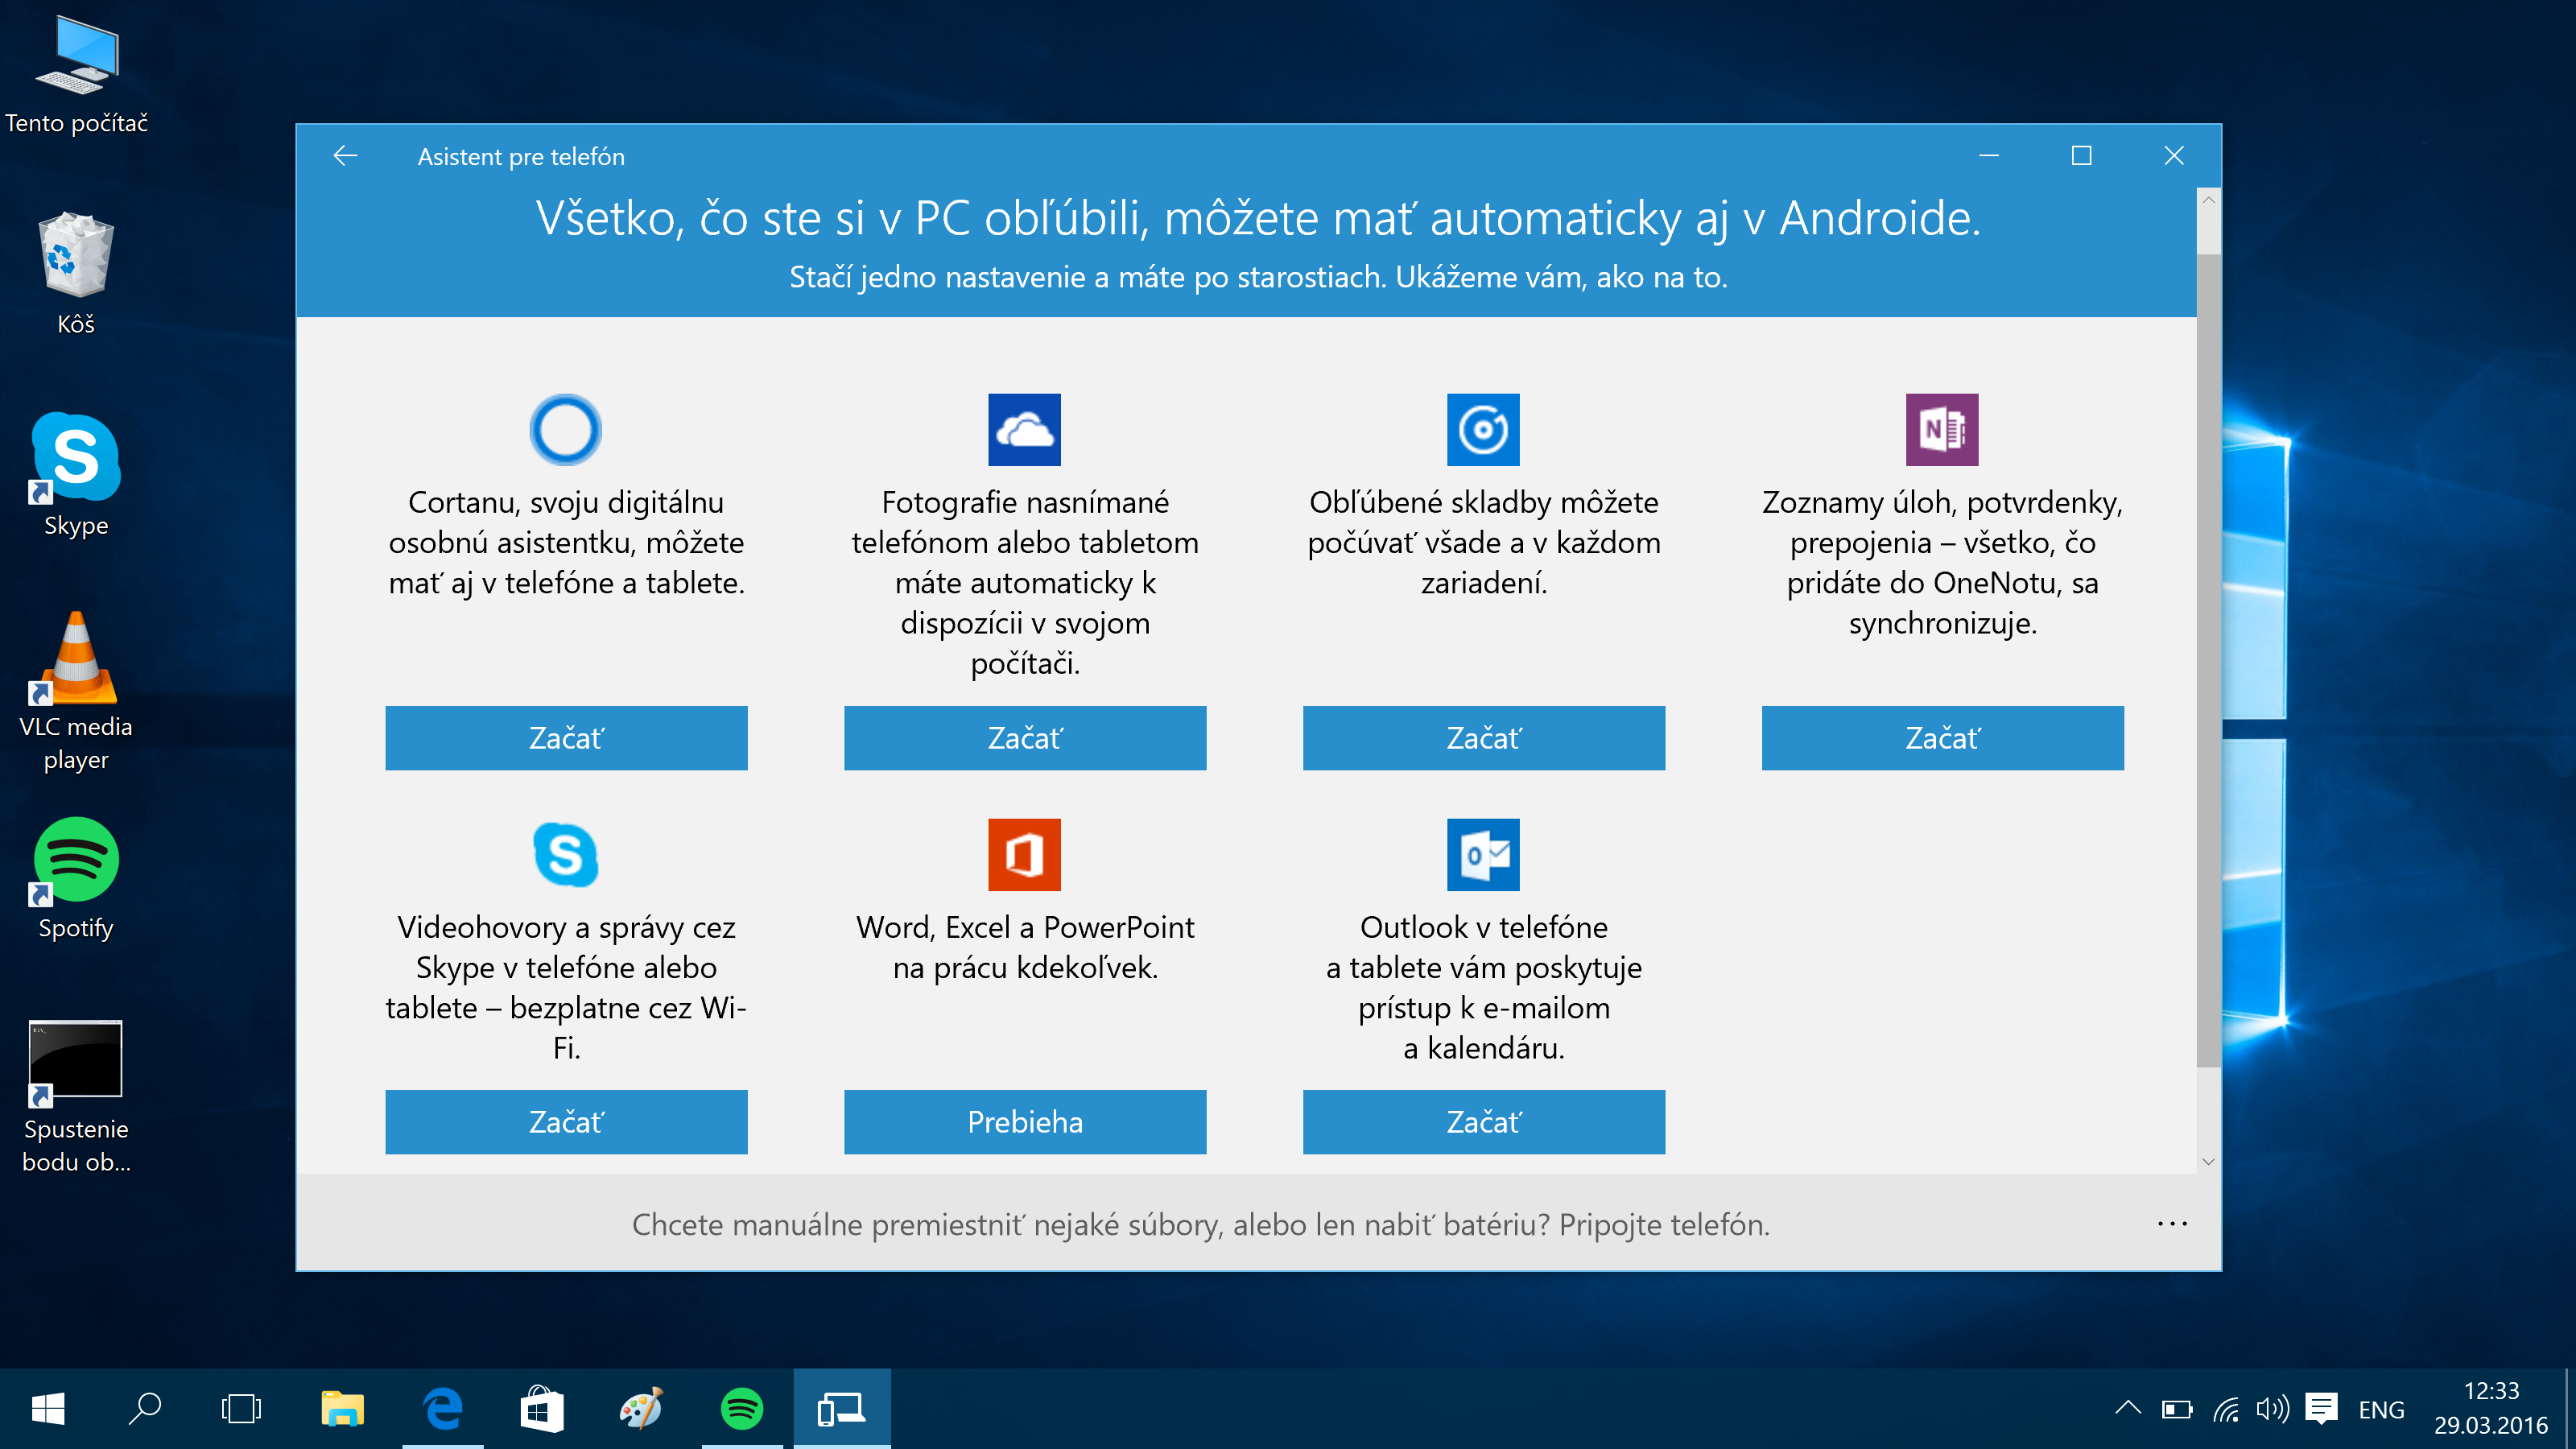Start Cortana setup with its Začať button

coord(566,738)
